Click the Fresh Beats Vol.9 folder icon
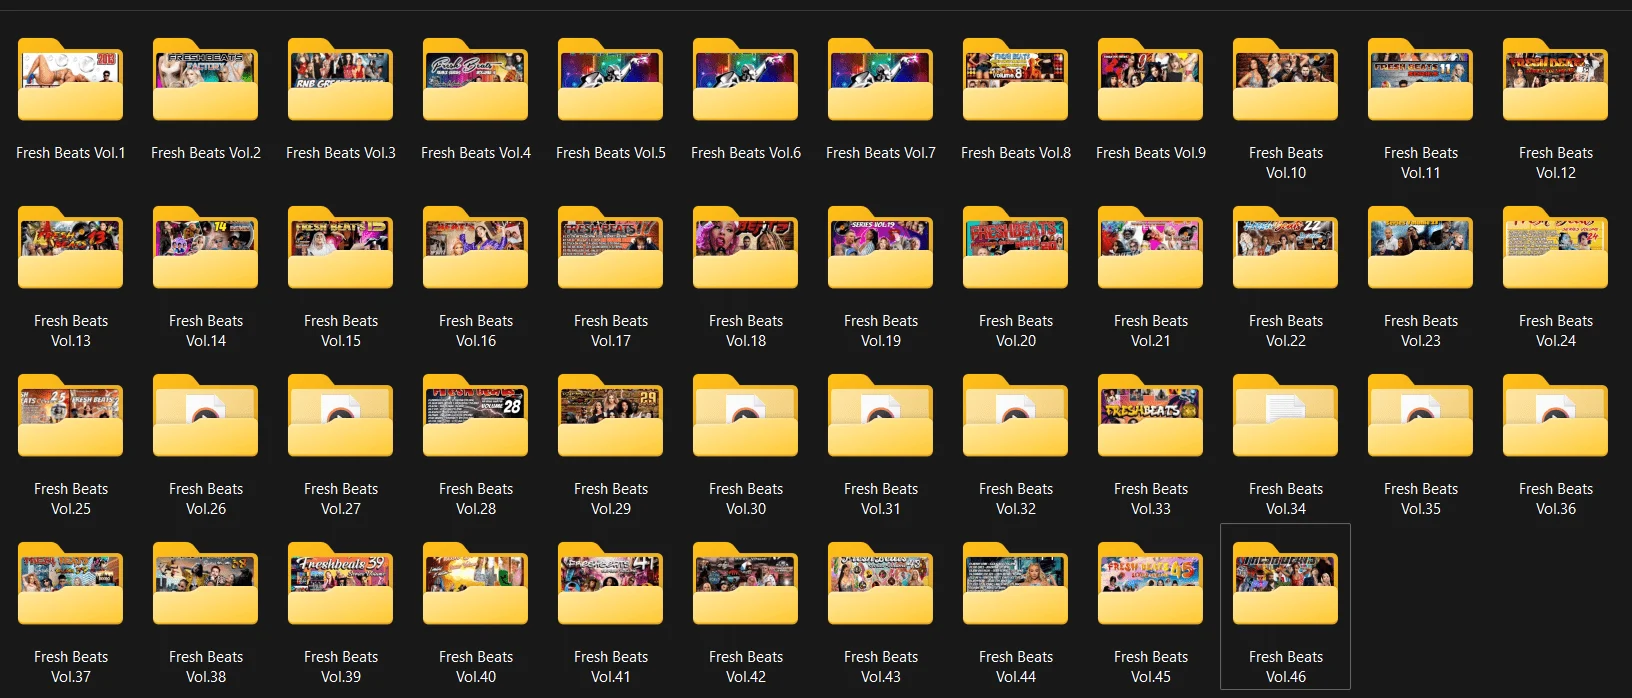 click(x=1151, y=80)
